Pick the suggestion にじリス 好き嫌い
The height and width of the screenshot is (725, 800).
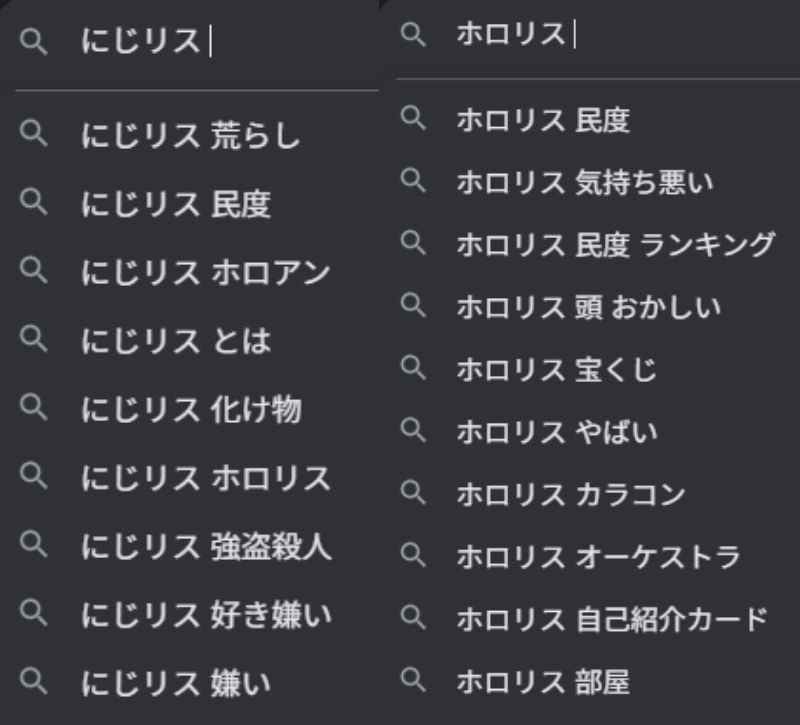click(205, 614)
